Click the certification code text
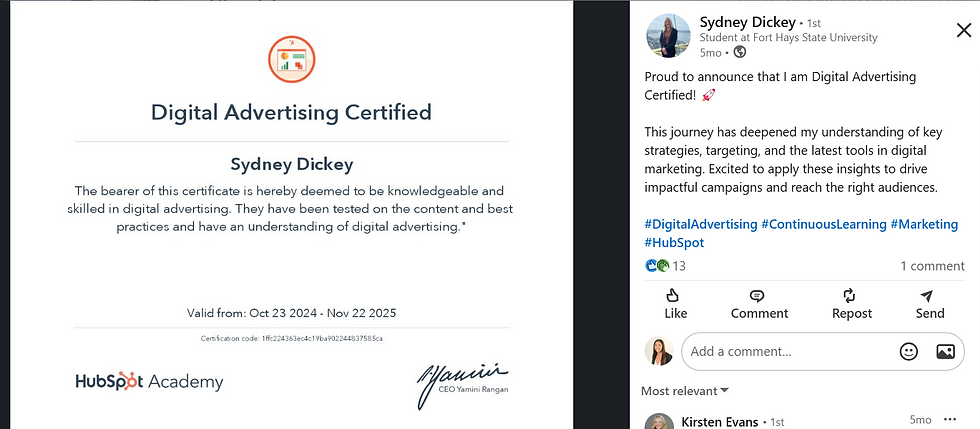The height and width of the screenshot is (429, 980). point(291,338)
